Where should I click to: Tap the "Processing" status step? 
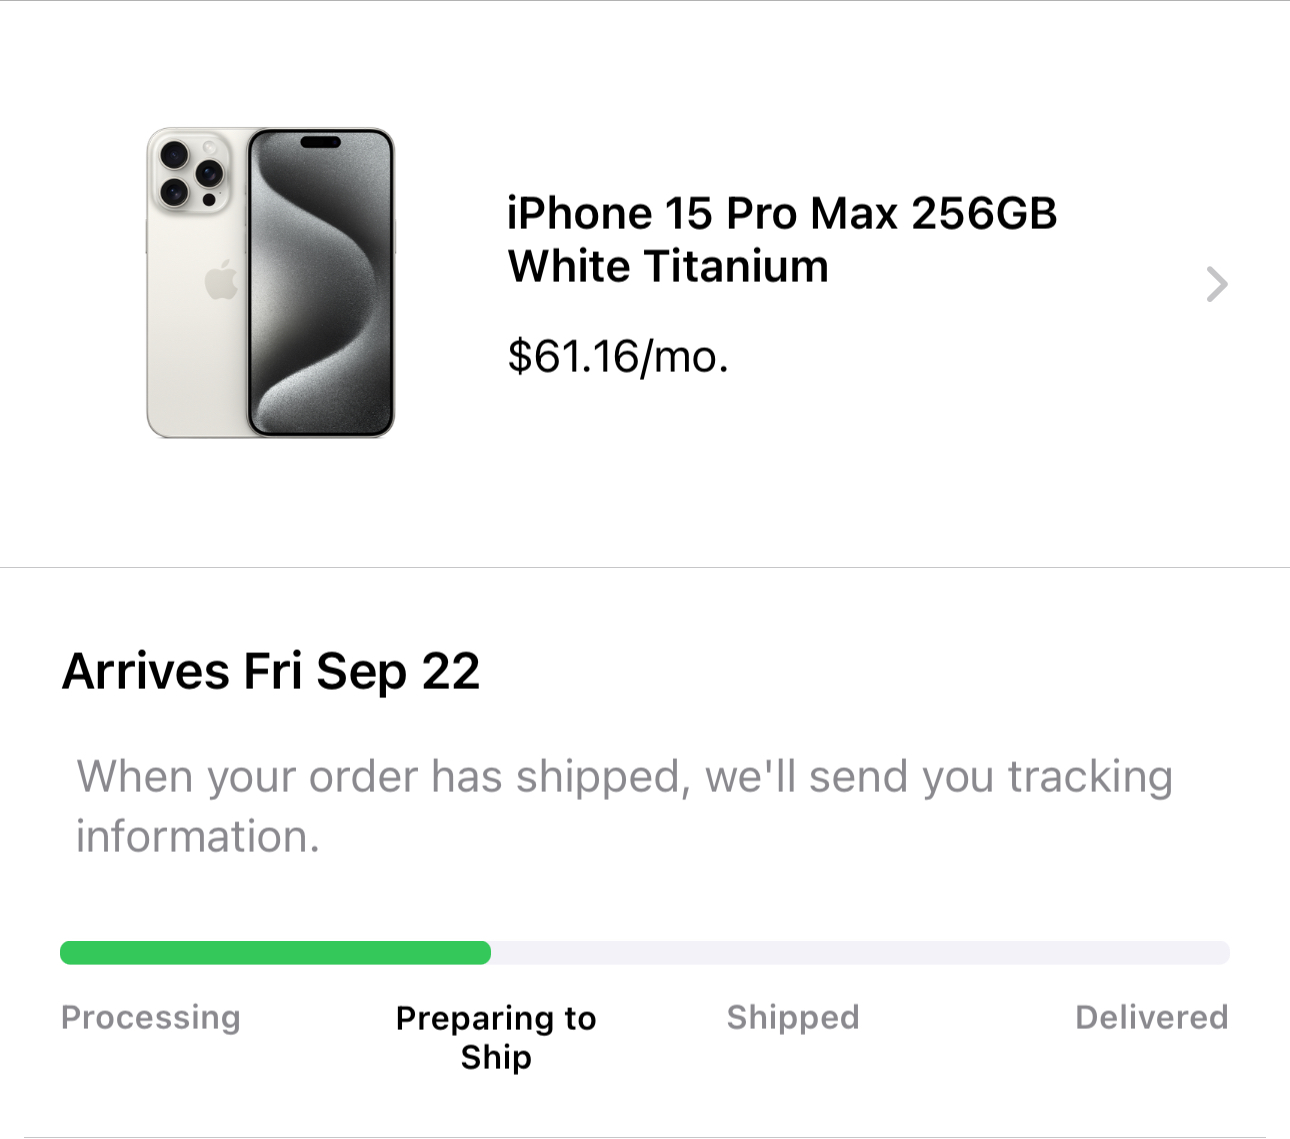151,1017
